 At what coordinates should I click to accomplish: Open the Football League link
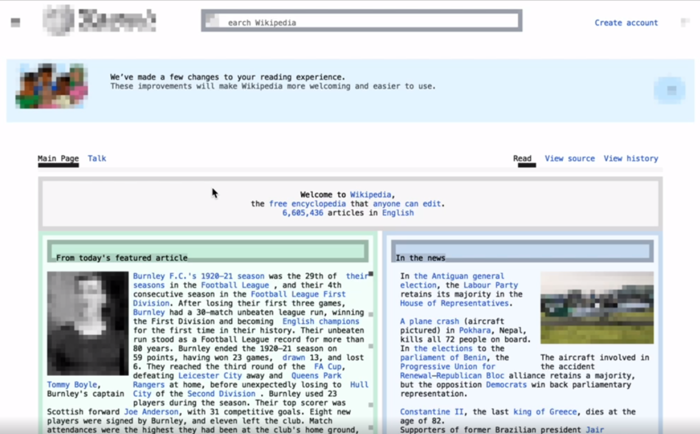pos(235,285)
